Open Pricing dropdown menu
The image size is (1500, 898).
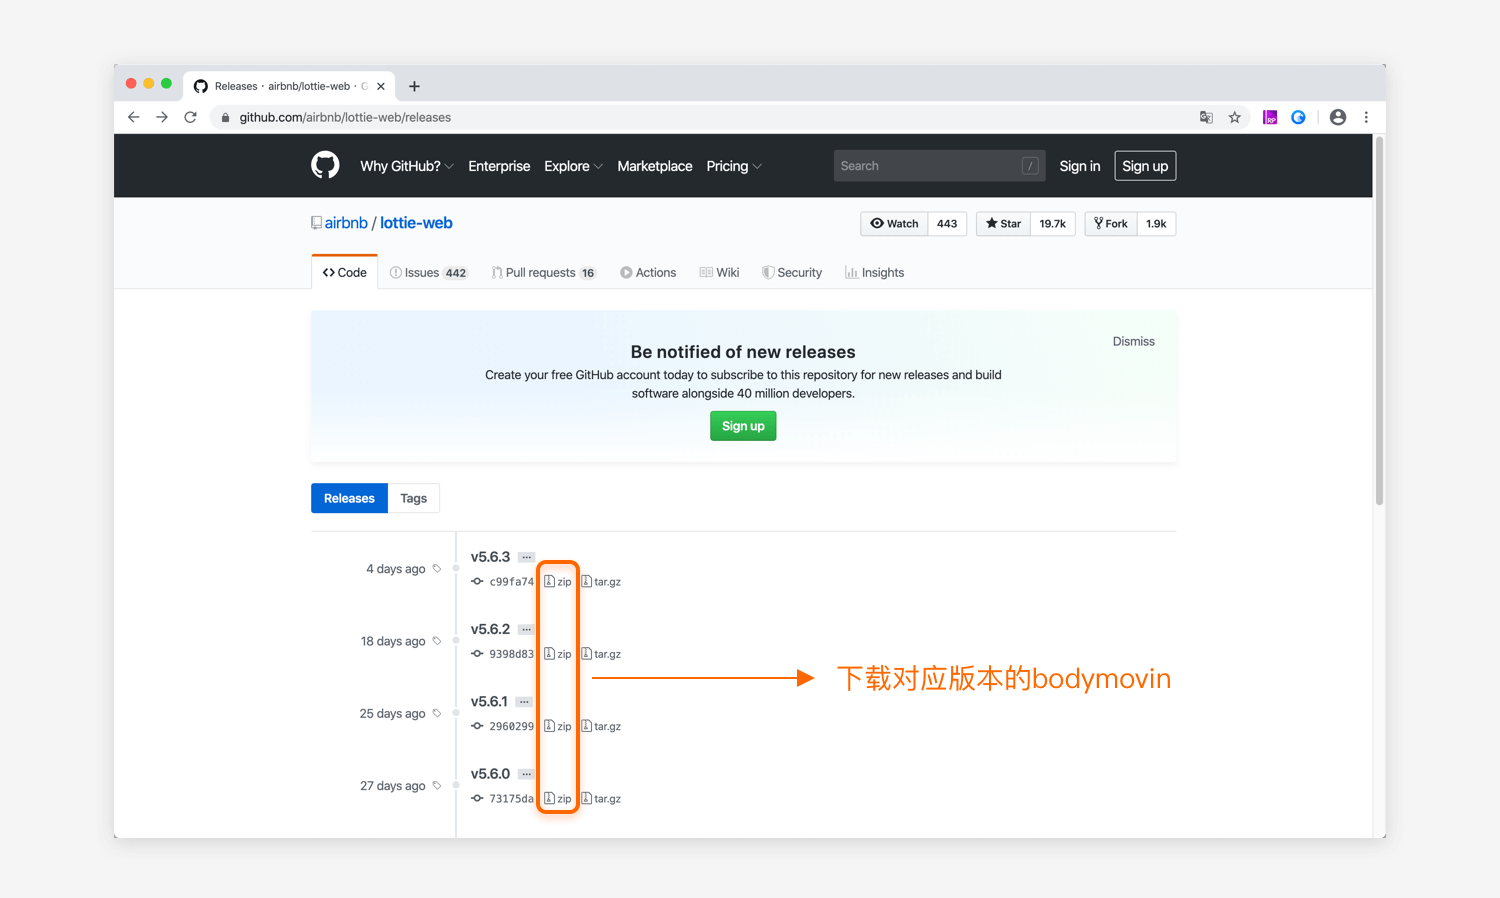coord(734,166)
